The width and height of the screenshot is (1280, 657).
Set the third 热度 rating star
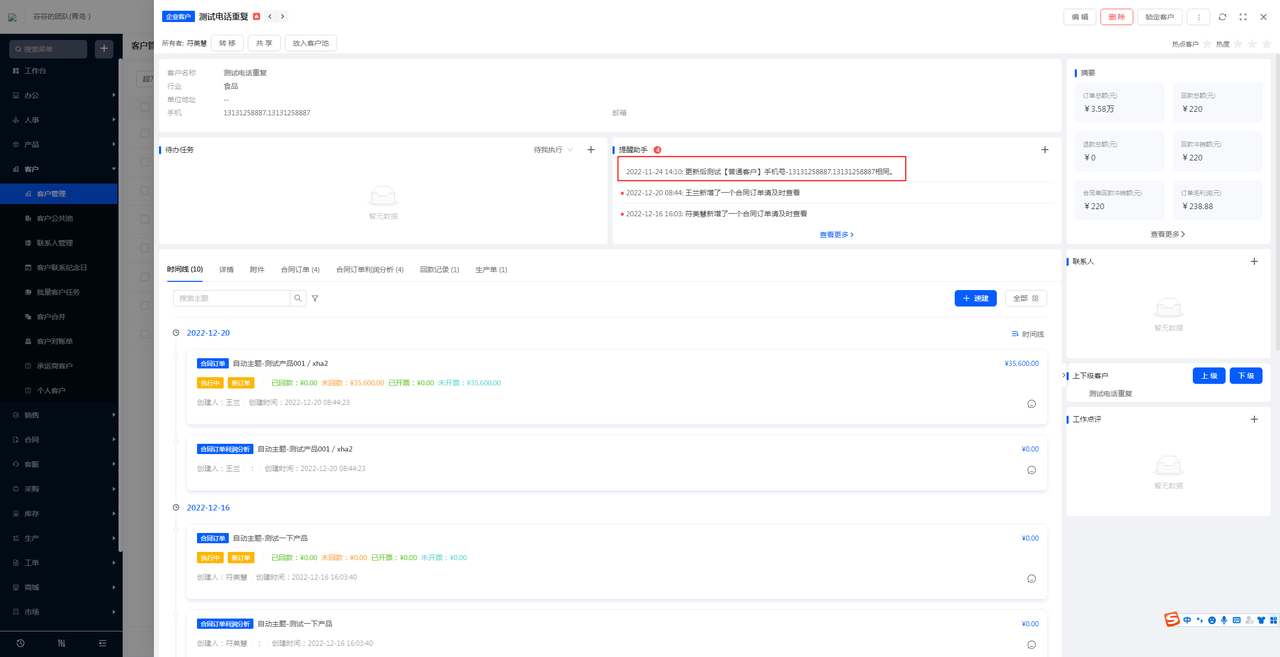click(1266, 44)
